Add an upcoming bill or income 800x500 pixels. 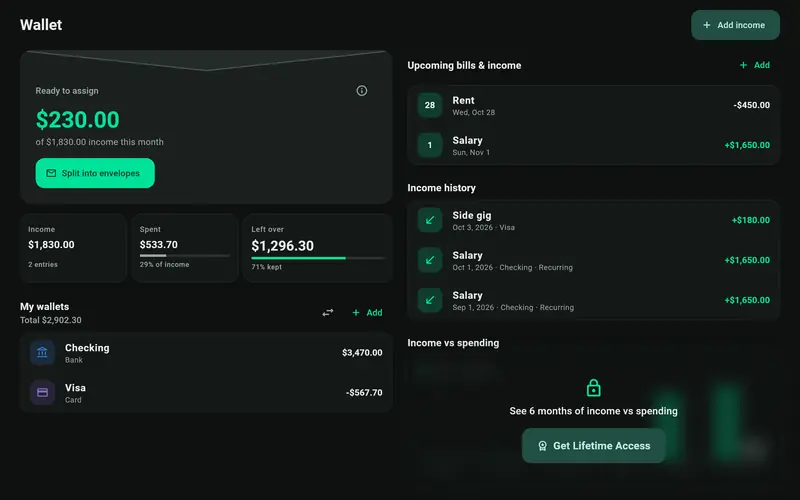pos(755,65)
